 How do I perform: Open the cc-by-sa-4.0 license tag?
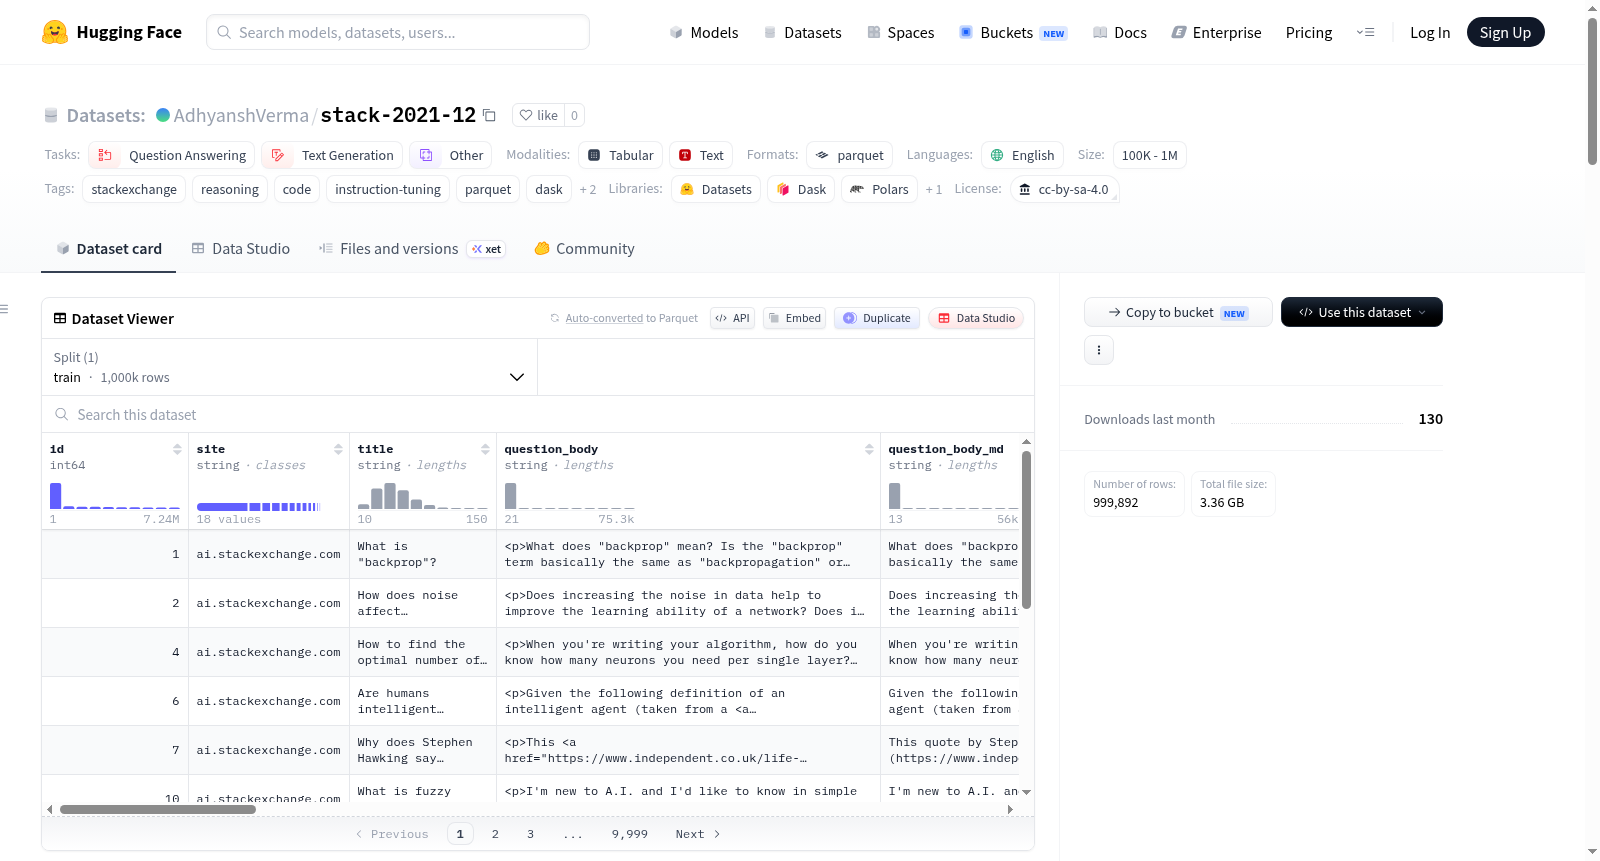tap(1064, 189)
